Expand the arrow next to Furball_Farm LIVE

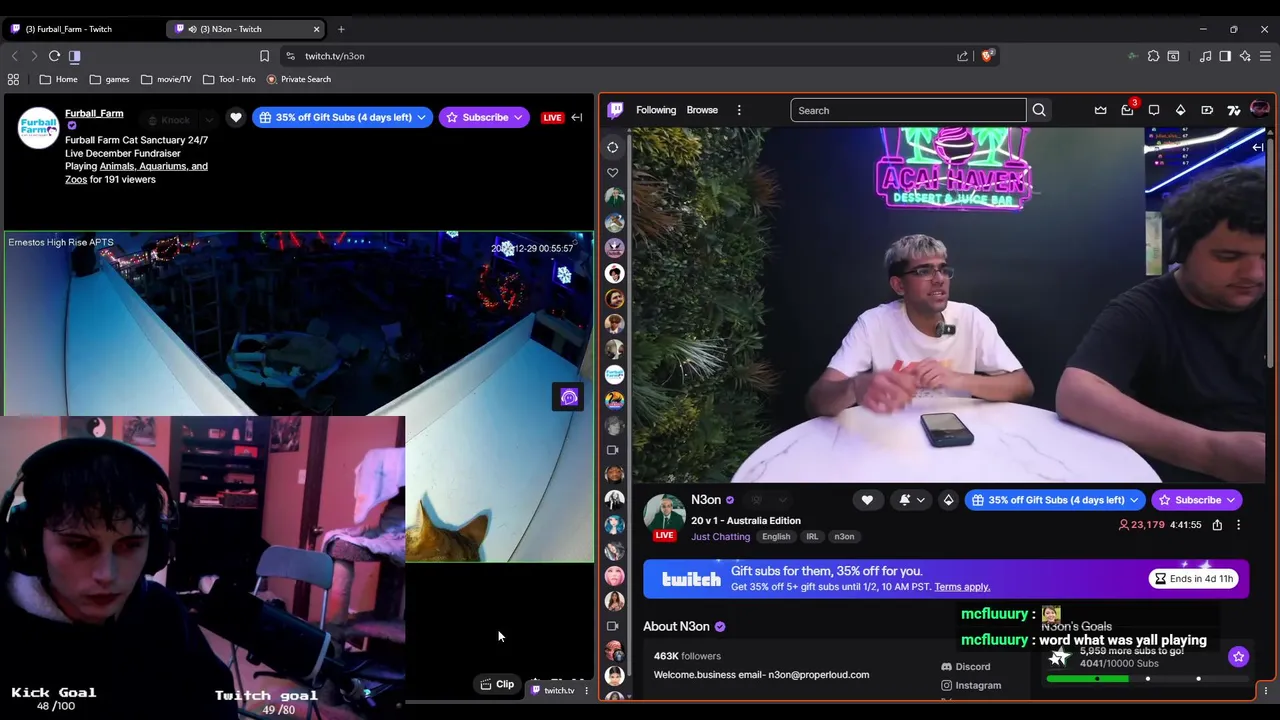click(x=577, y=117)
